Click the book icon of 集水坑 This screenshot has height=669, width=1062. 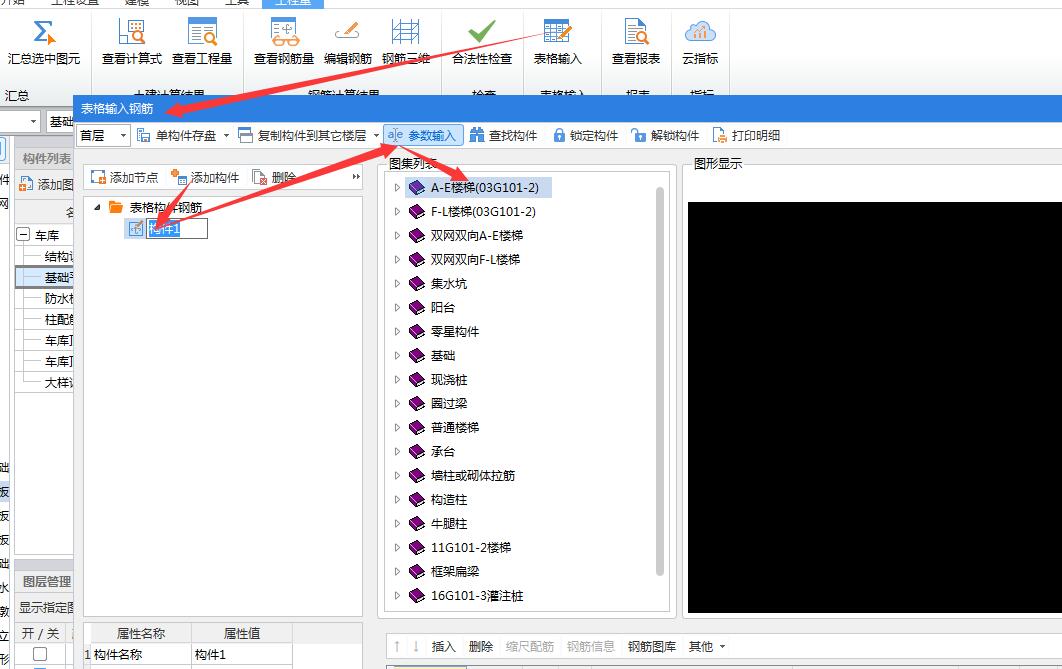point(417,284)
